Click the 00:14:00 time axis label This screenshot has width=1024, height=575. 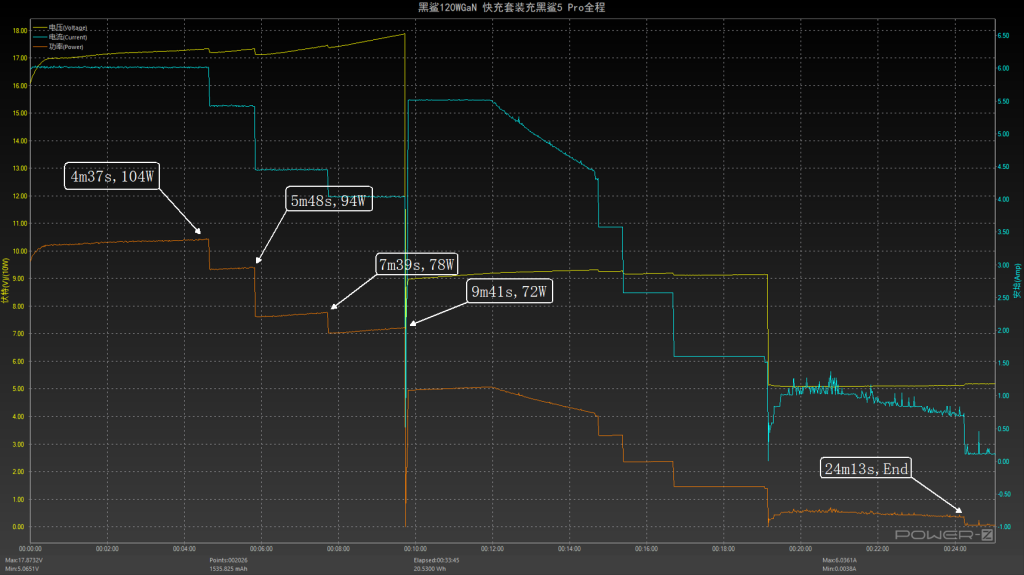tap(569, 549)
